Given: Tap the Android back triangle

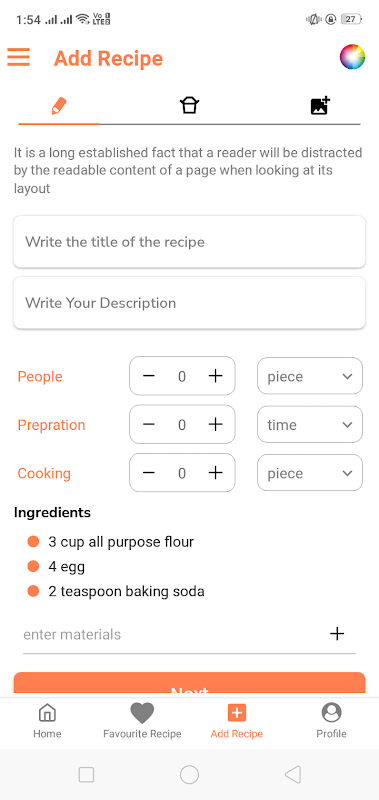Looking at the screenshot, I should pyautogui.click(x=292, y=774).
